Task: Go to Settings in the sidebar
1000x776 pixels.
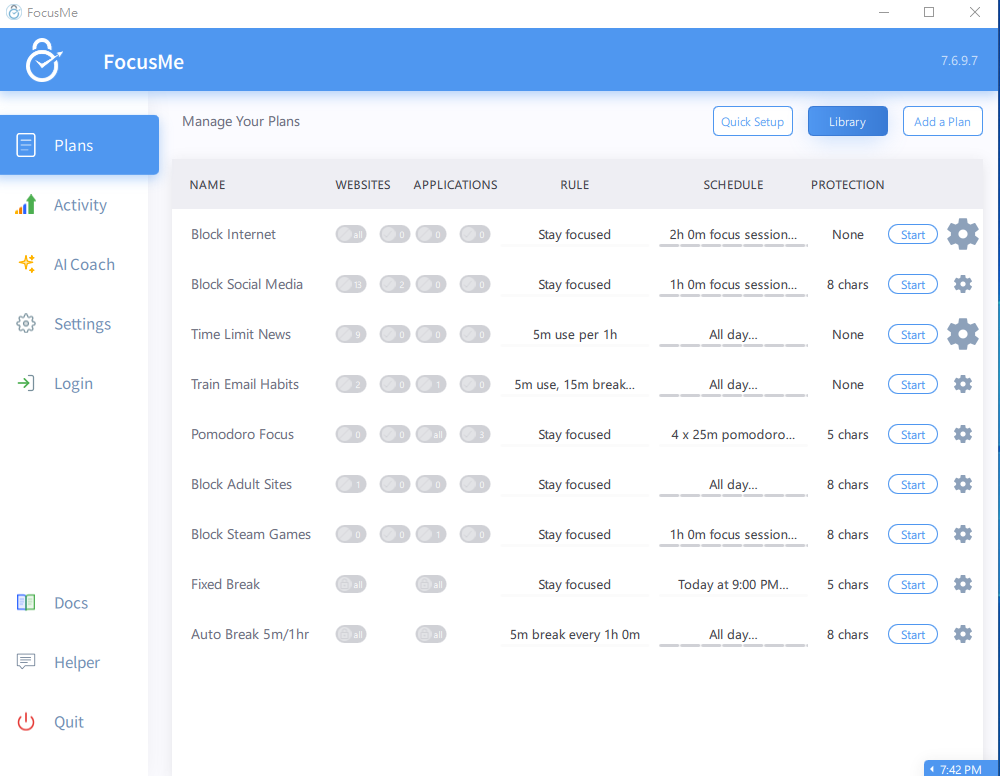Action: (x=82, y=324)
